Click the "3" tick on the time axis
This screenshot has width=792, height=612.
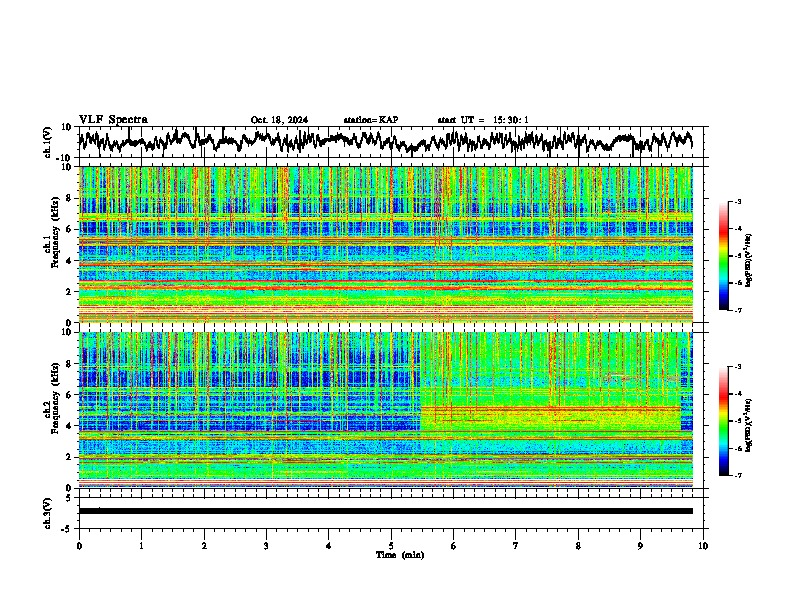[266, 546]
